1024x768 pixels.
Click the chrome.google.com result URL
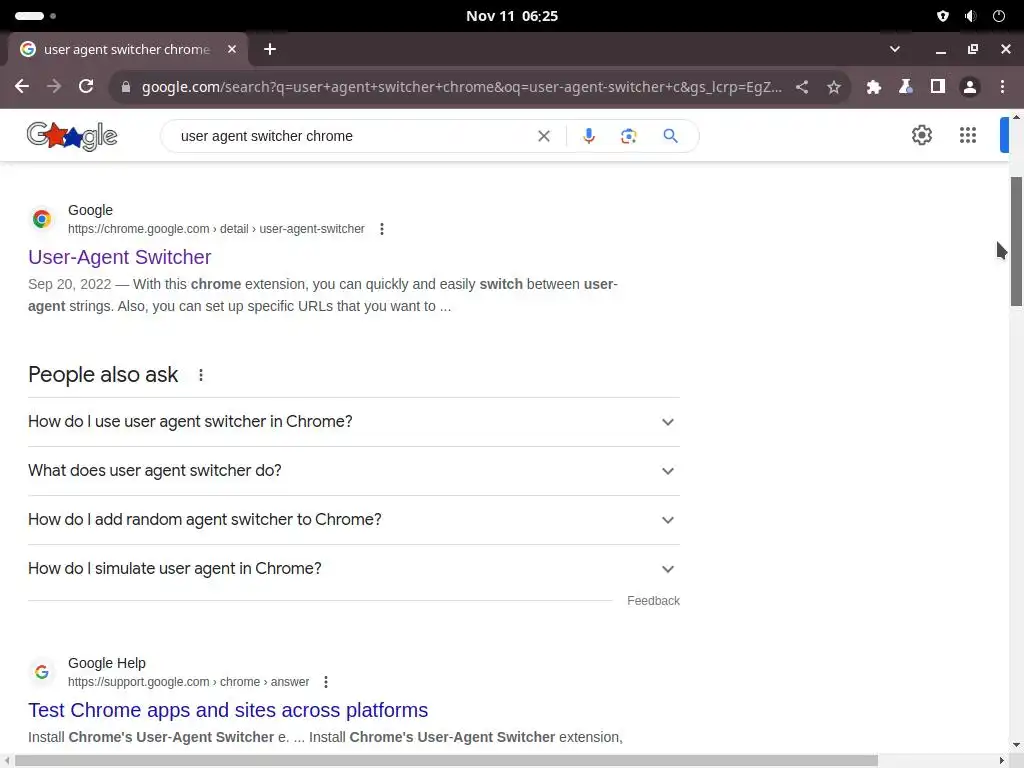pyautogui.click(x=216, y=229)
